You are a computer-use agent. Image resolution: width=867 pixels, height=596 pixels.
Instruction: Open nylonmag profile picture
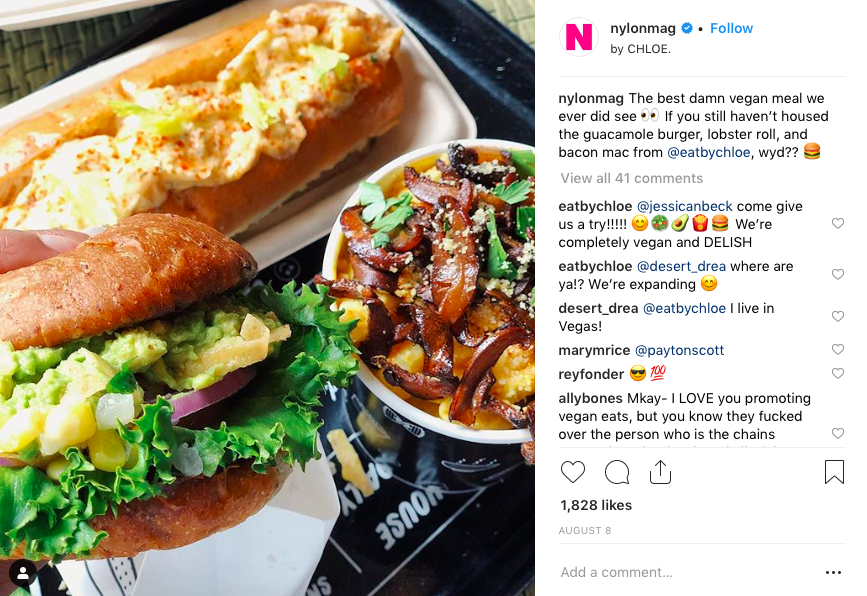(x=578, y=37)
